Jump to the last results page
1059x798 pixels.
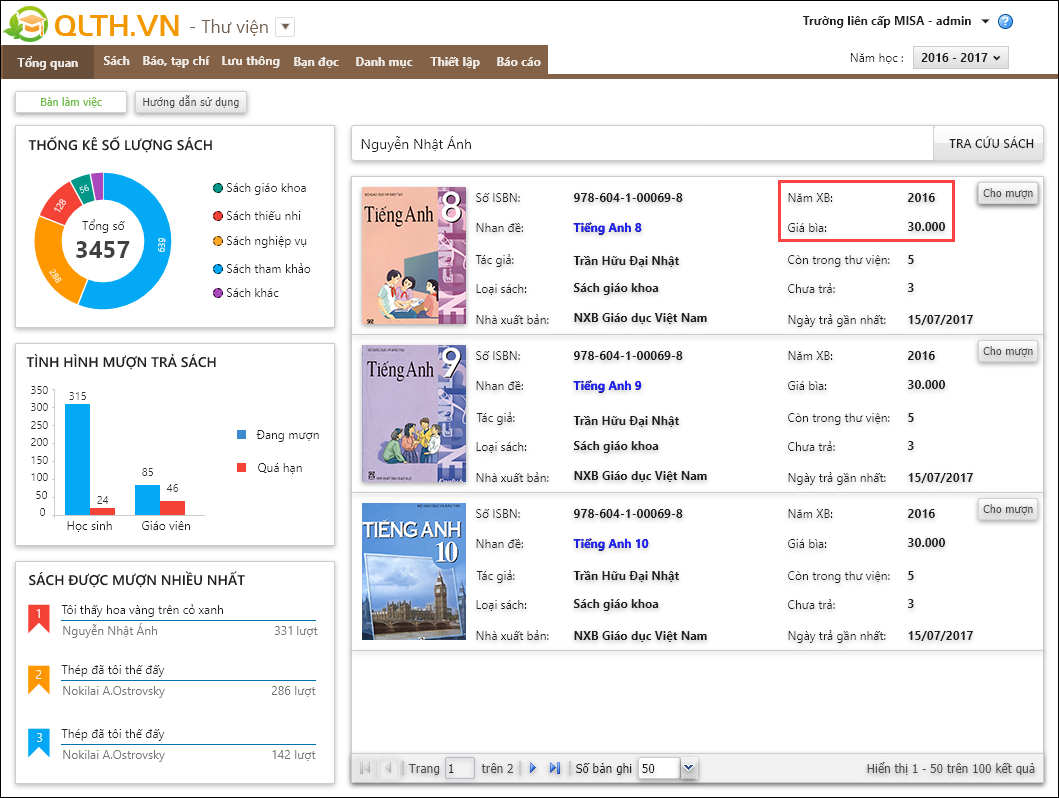555,768
